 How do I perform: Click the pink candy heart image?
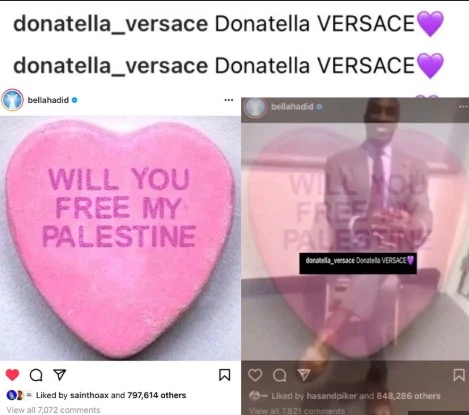120,238
